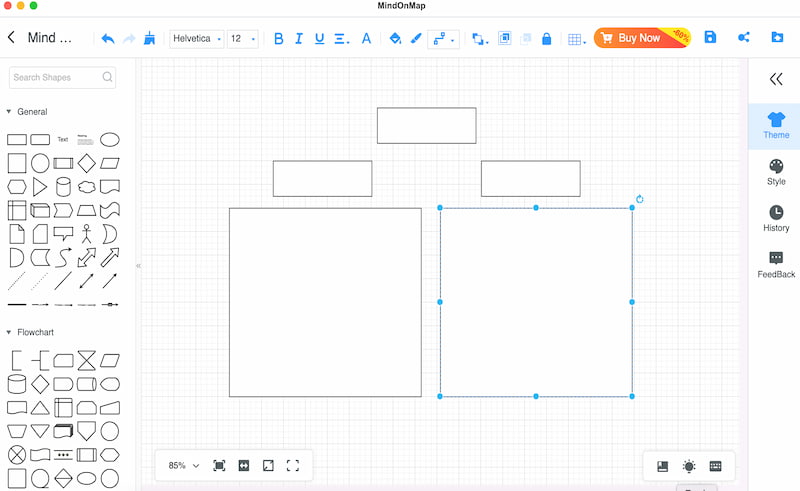This screenshot has width=800, height=491.
Task: Select the top center rectangle on canvas
Action: tap(427, 126)
